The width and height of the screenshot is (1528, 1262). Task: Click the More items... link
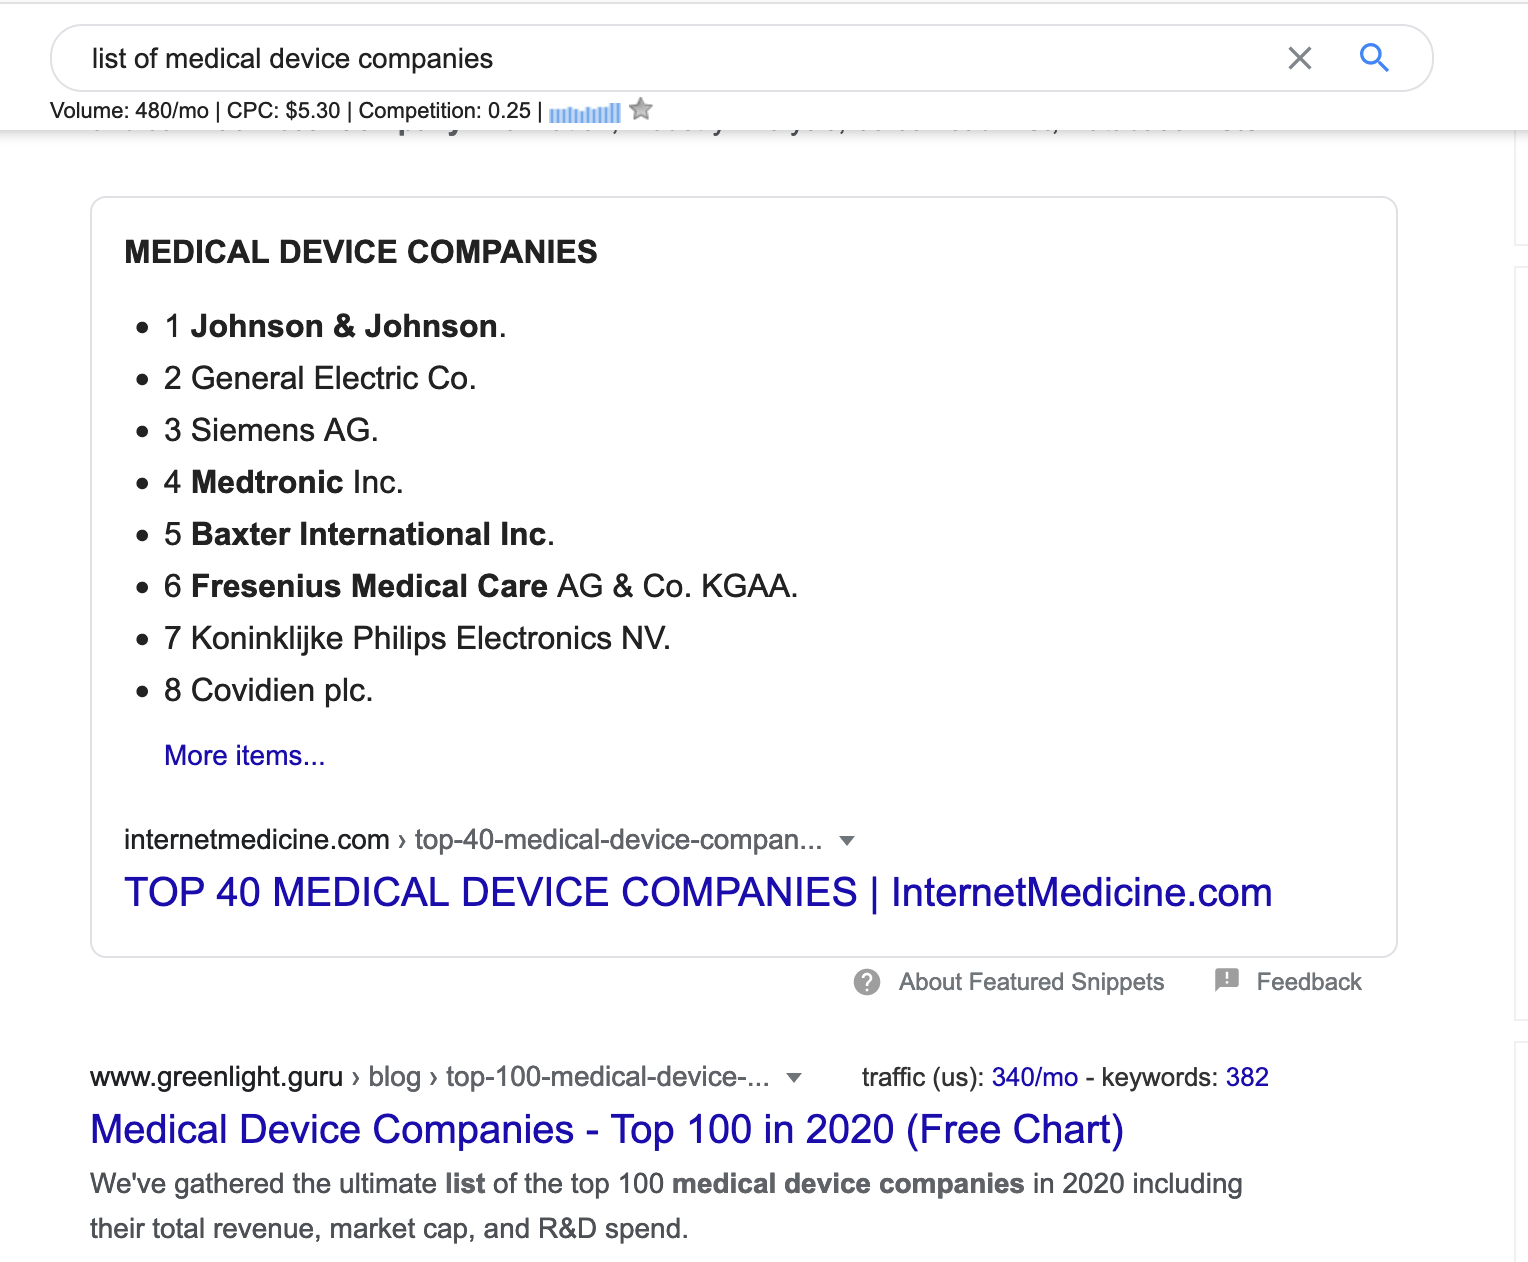245,756
